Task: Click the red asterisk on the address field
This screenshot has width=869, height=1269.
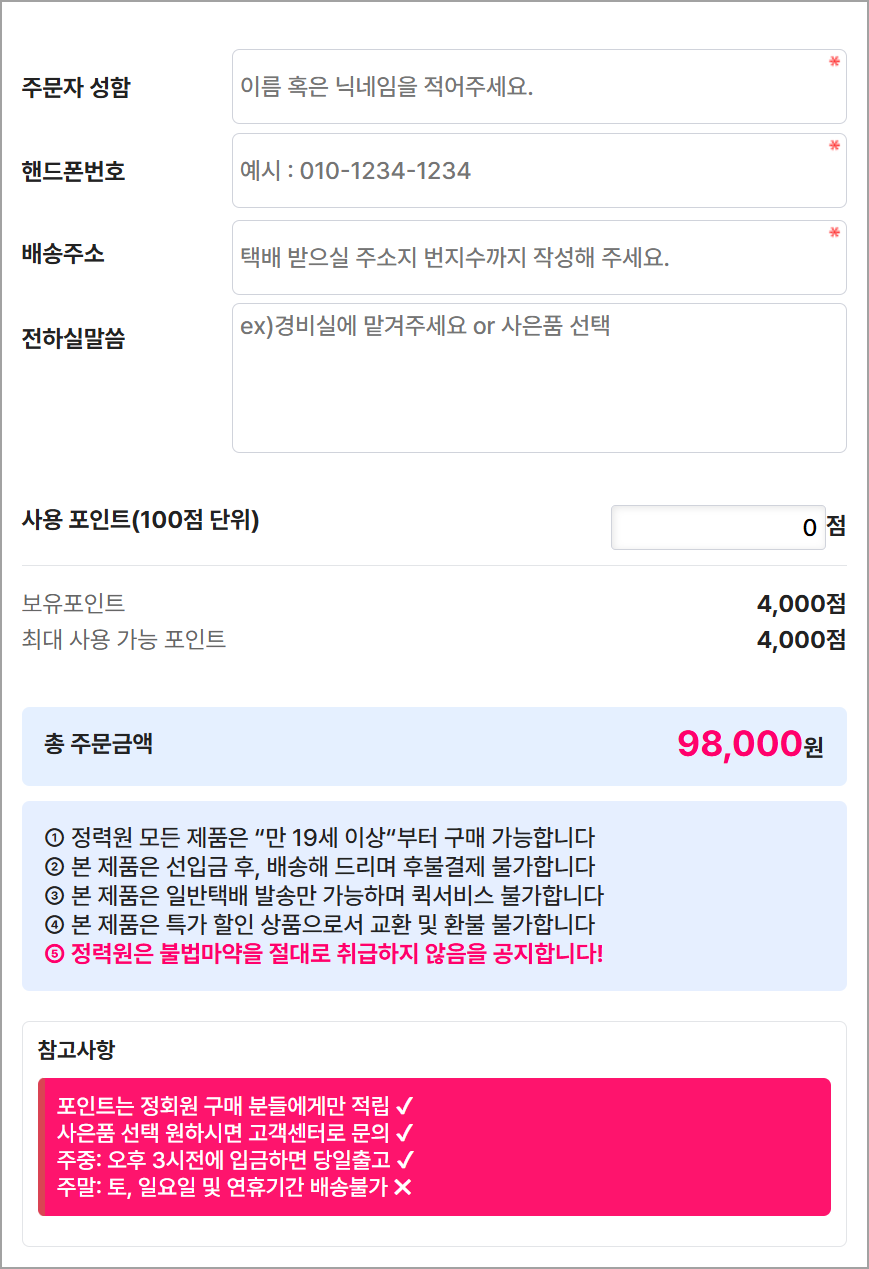Action: (x=834, y=233)
